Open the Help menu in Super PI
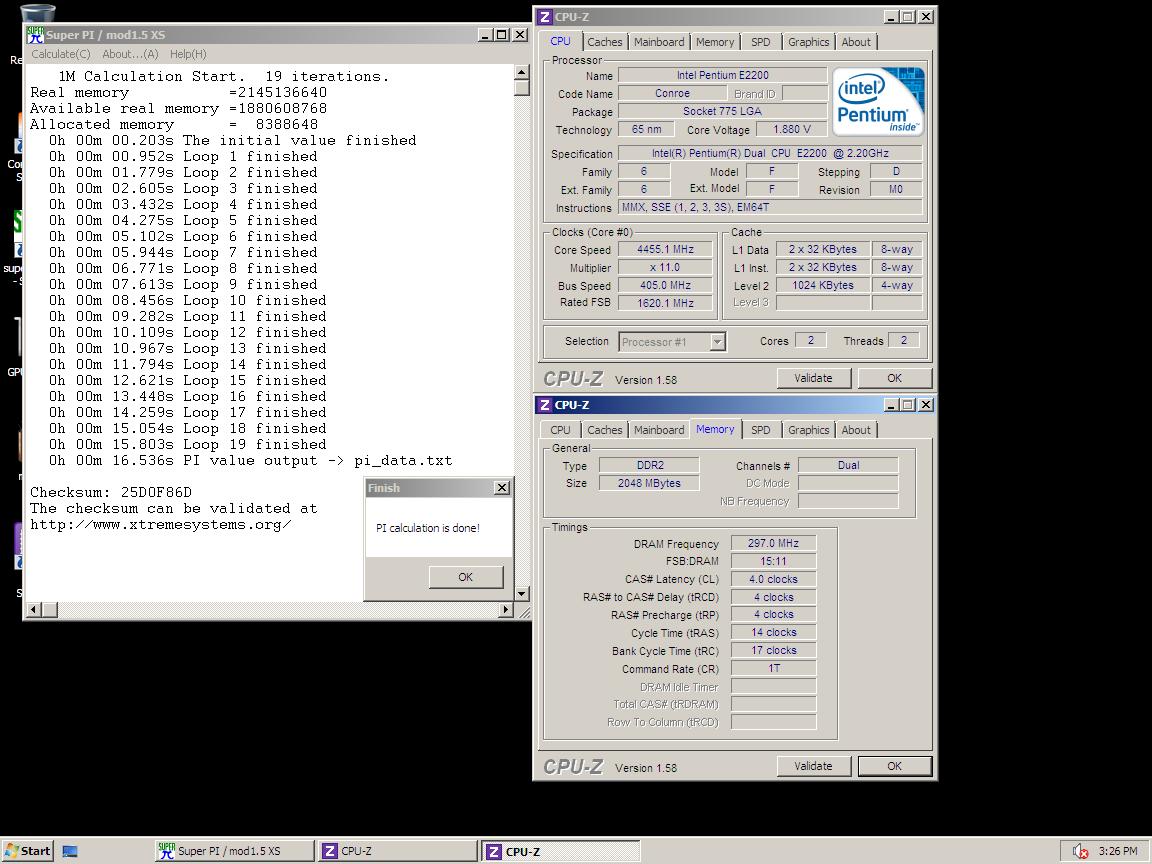1152x864 pixels. [188, 54]
